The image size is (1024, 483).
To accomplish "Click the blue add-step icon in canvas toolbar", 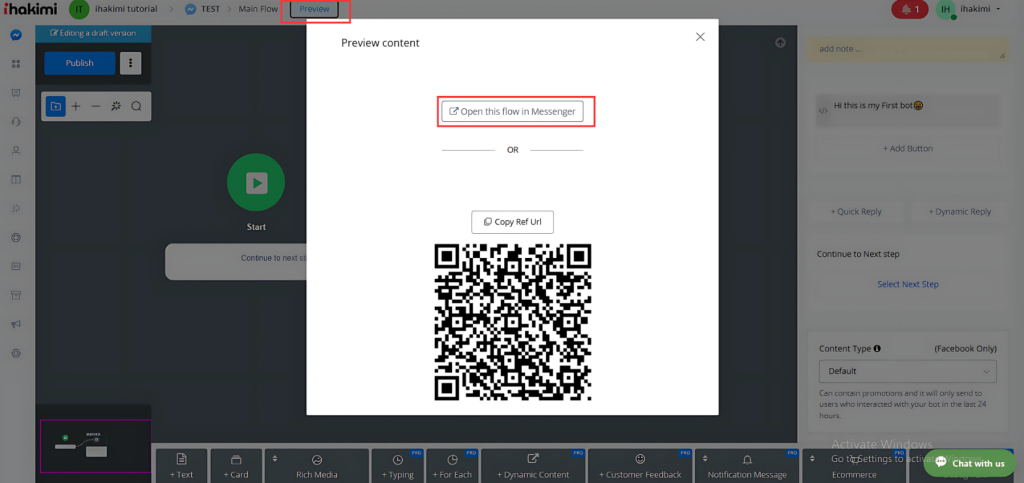I will [x=55, y=106].
